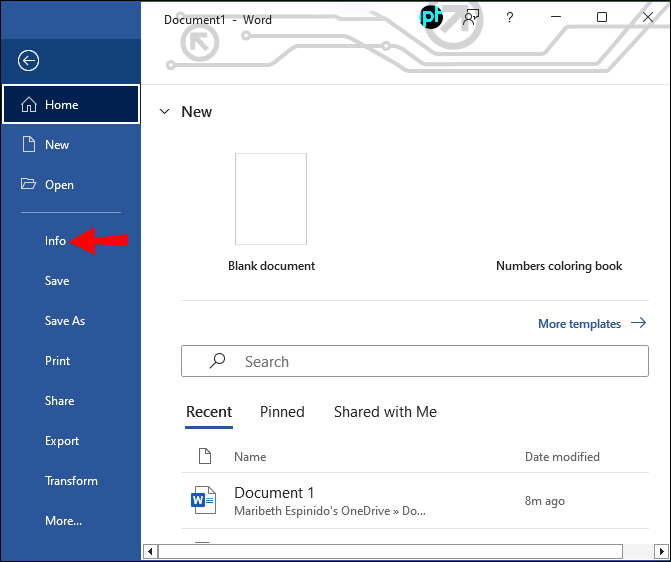Open the More... menu item
671x562 pixels.
tap(63, 521)
